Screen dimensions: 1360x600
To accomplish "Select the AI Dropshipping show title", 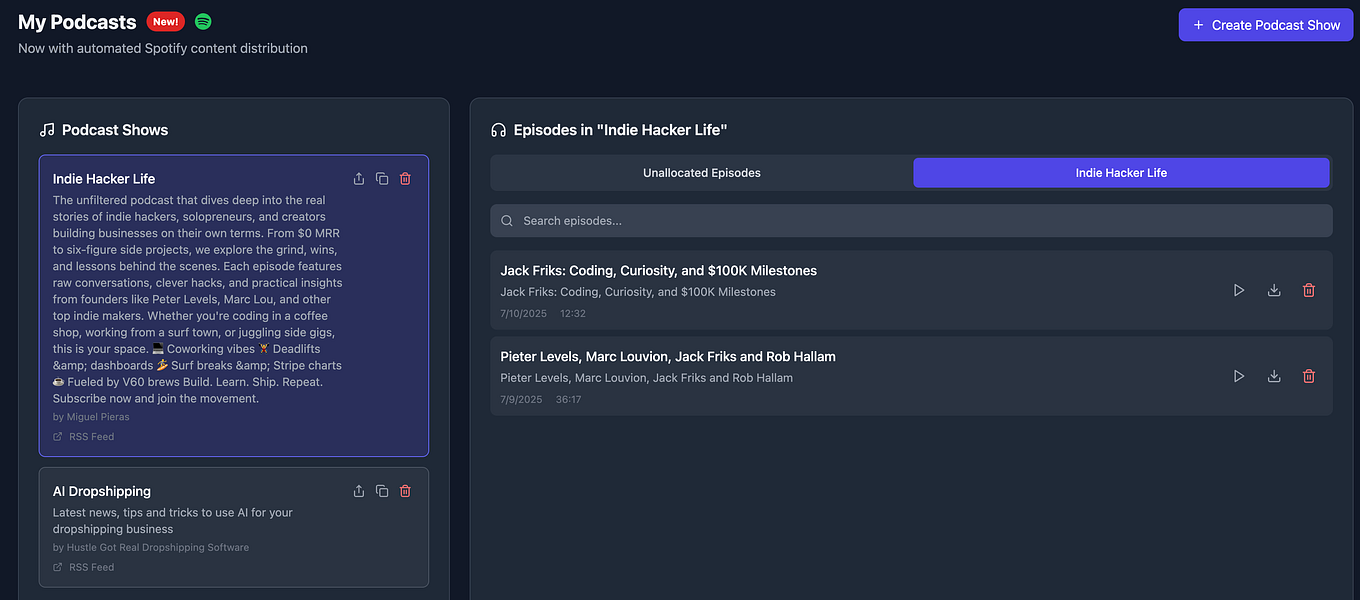I will click(x=102, y=491).
